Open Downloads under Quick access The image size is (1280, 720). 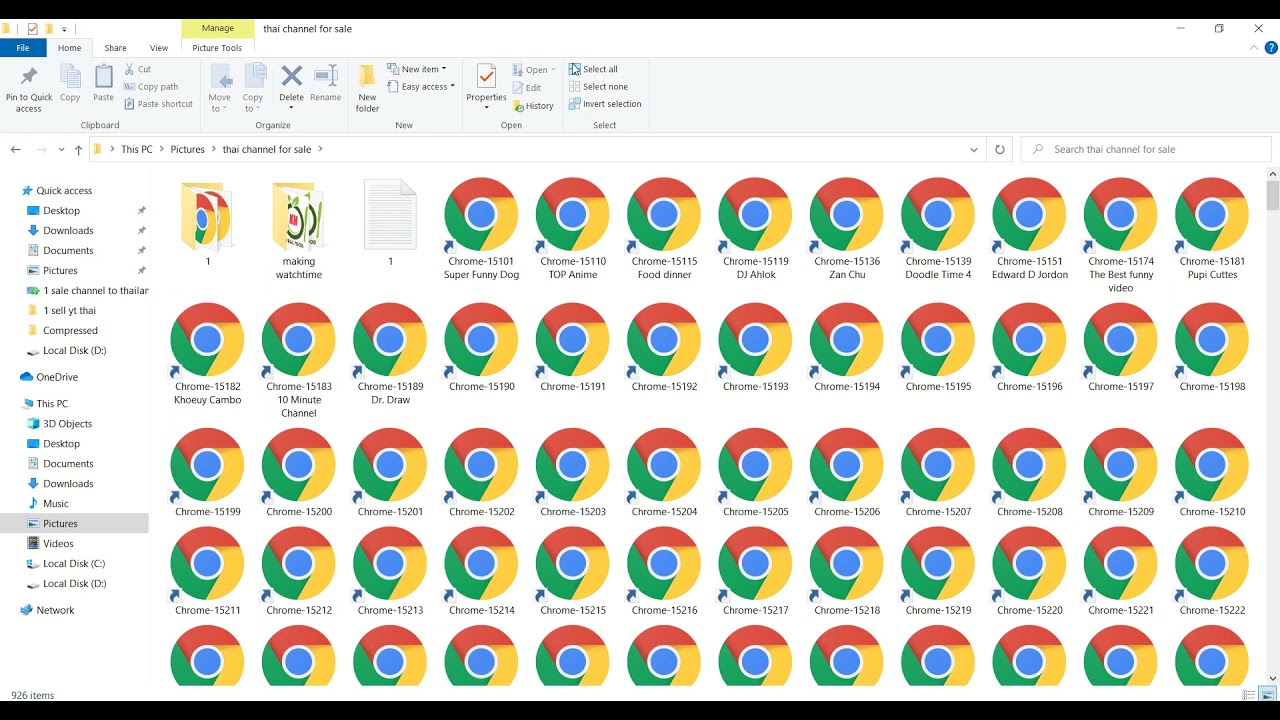[x=68, y=231]
